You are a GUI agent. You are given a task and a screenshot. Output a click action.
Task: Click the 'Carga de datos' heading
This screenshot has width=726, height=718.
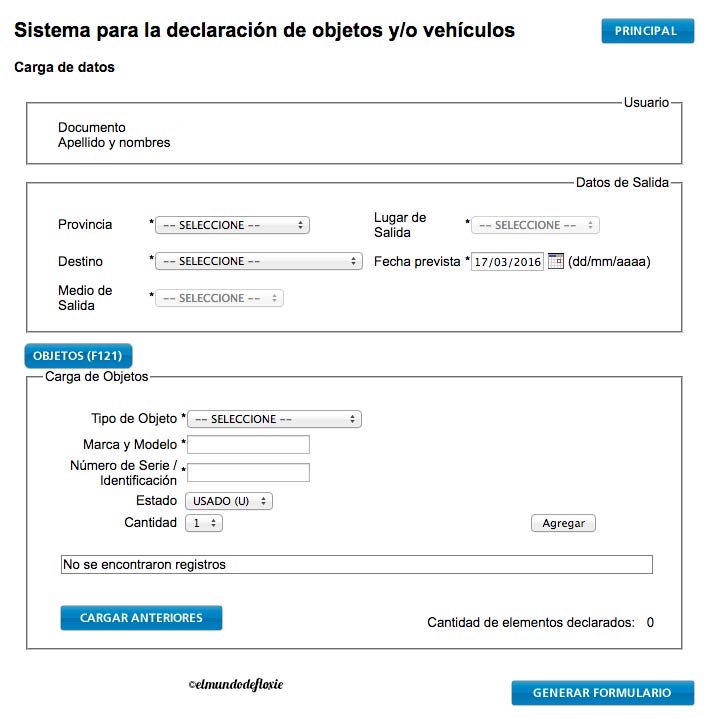pos(64,67)
